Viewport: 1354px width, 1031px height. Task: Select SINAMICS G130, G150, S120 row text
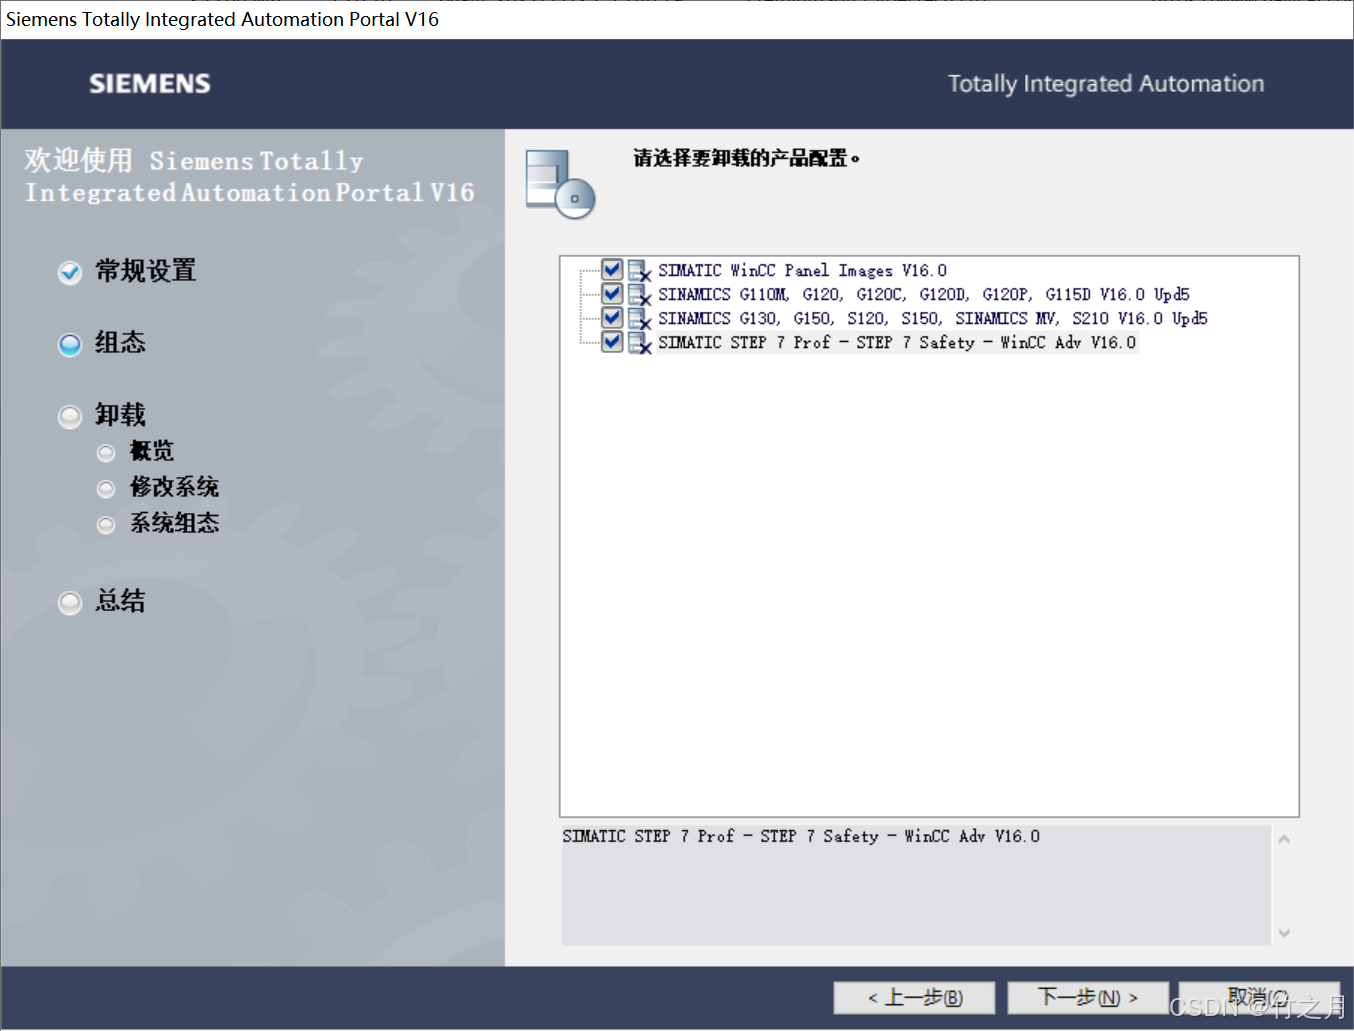[932, 318]
